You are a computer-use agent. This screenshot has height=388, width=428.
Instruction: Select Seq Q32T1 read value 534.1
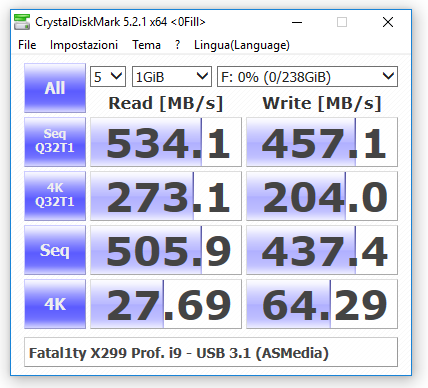point(166,142)
